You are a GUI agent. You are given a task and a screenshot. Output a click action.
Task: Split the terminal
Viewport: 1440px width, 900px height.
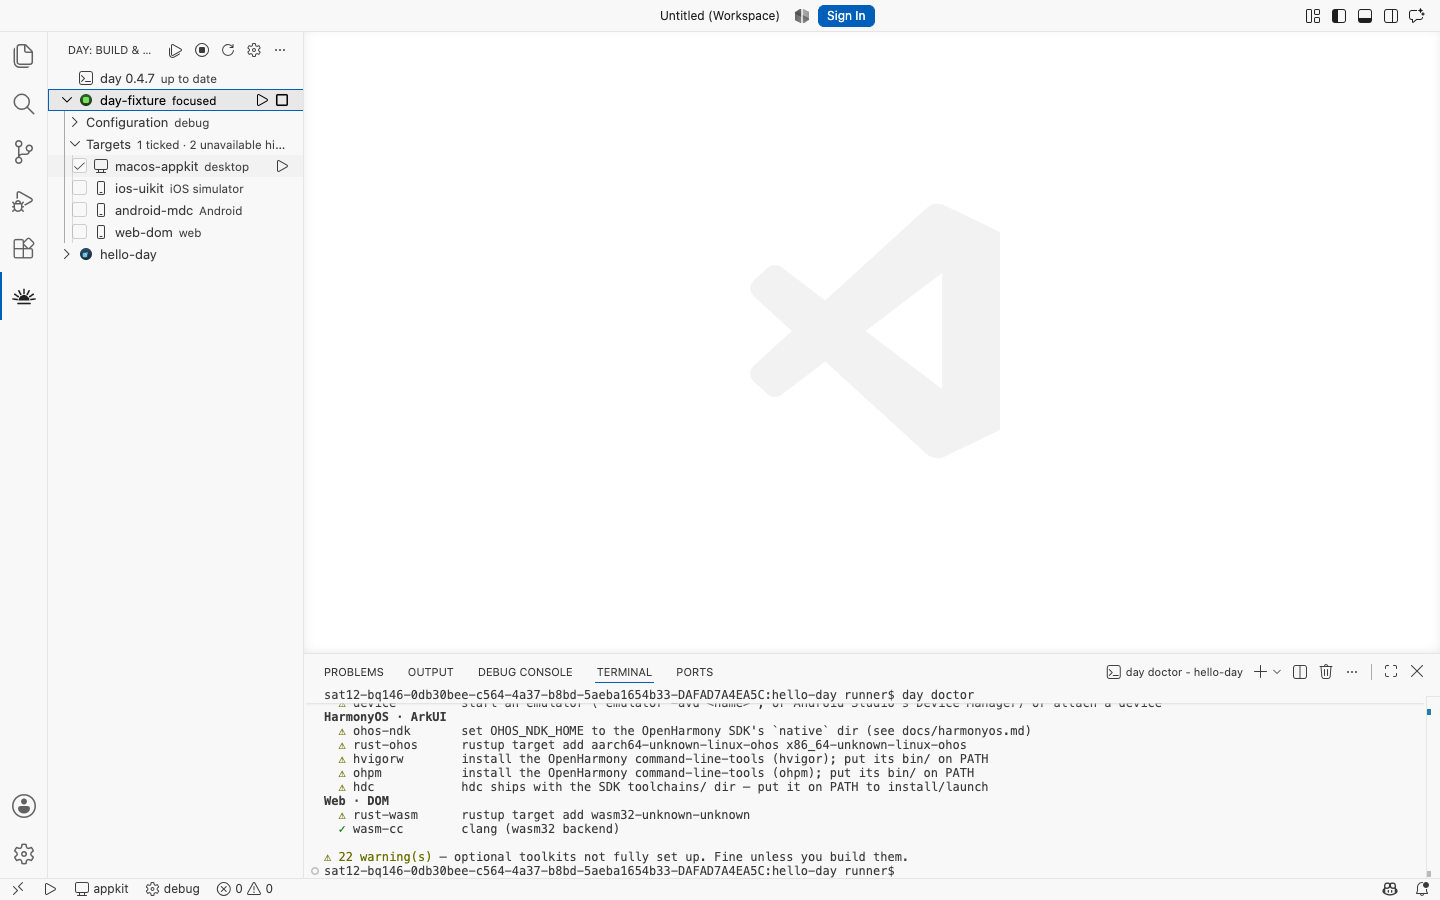tap(1300, 672)
